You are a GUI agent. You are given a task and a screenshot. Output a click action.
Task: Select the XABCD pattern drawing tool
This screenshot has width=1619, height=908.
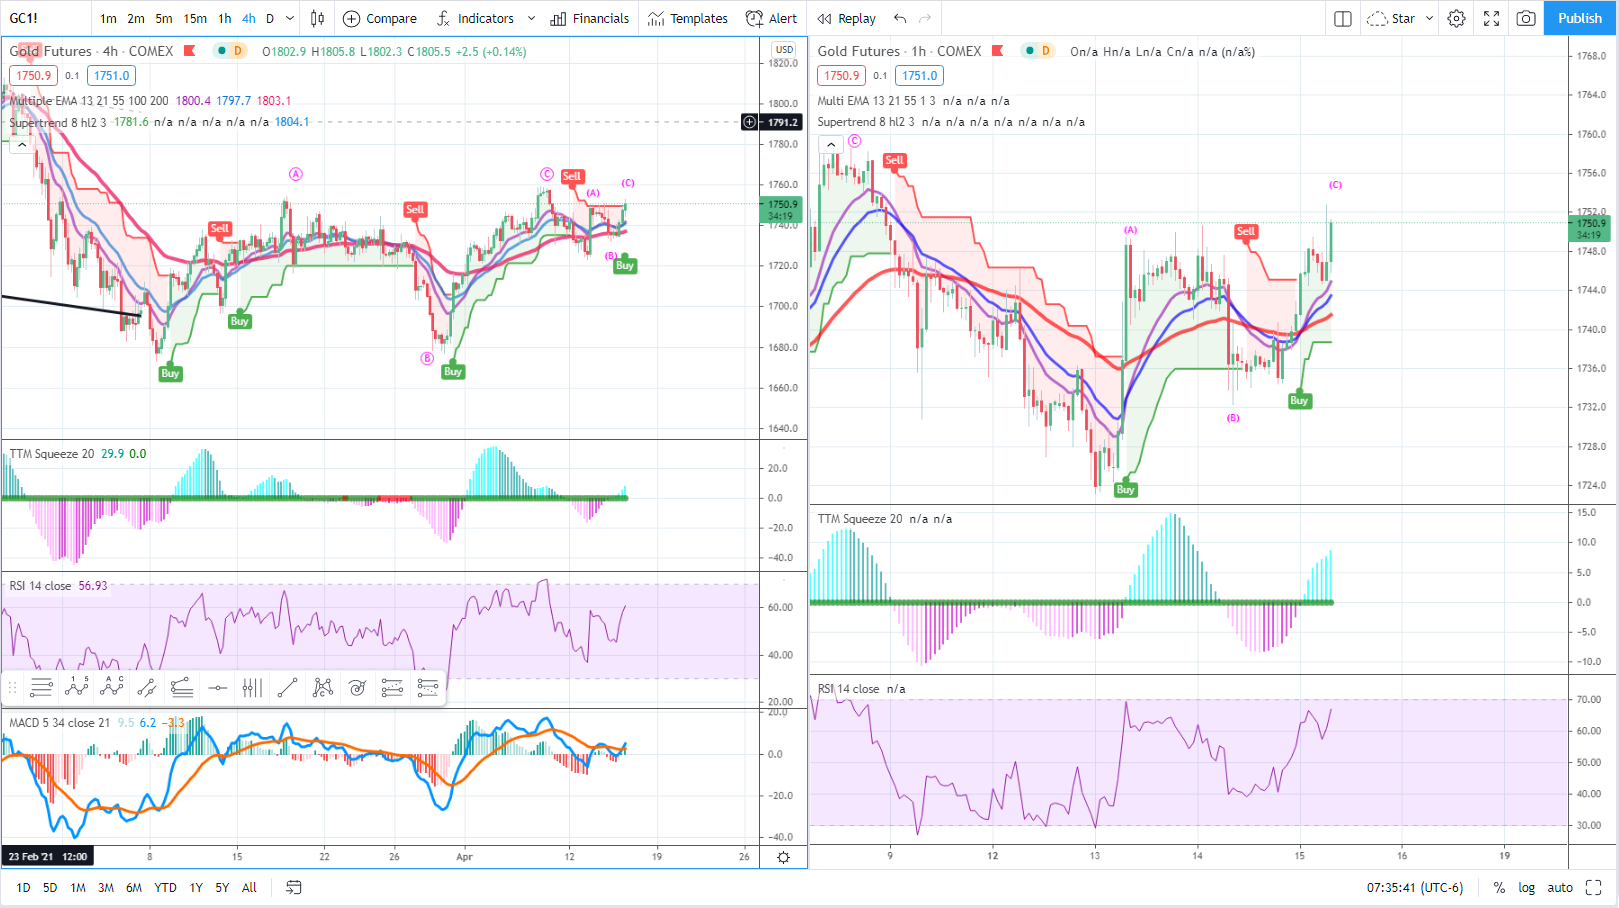[322, 687]
